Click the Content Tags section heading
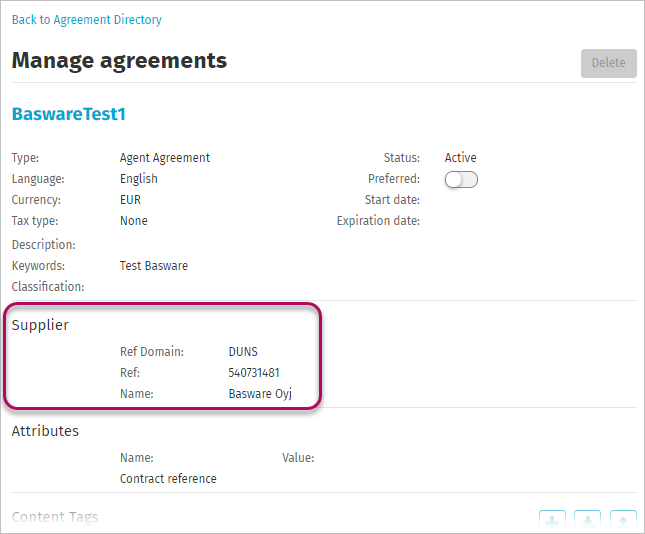The image size is (645, 534). 55,517
